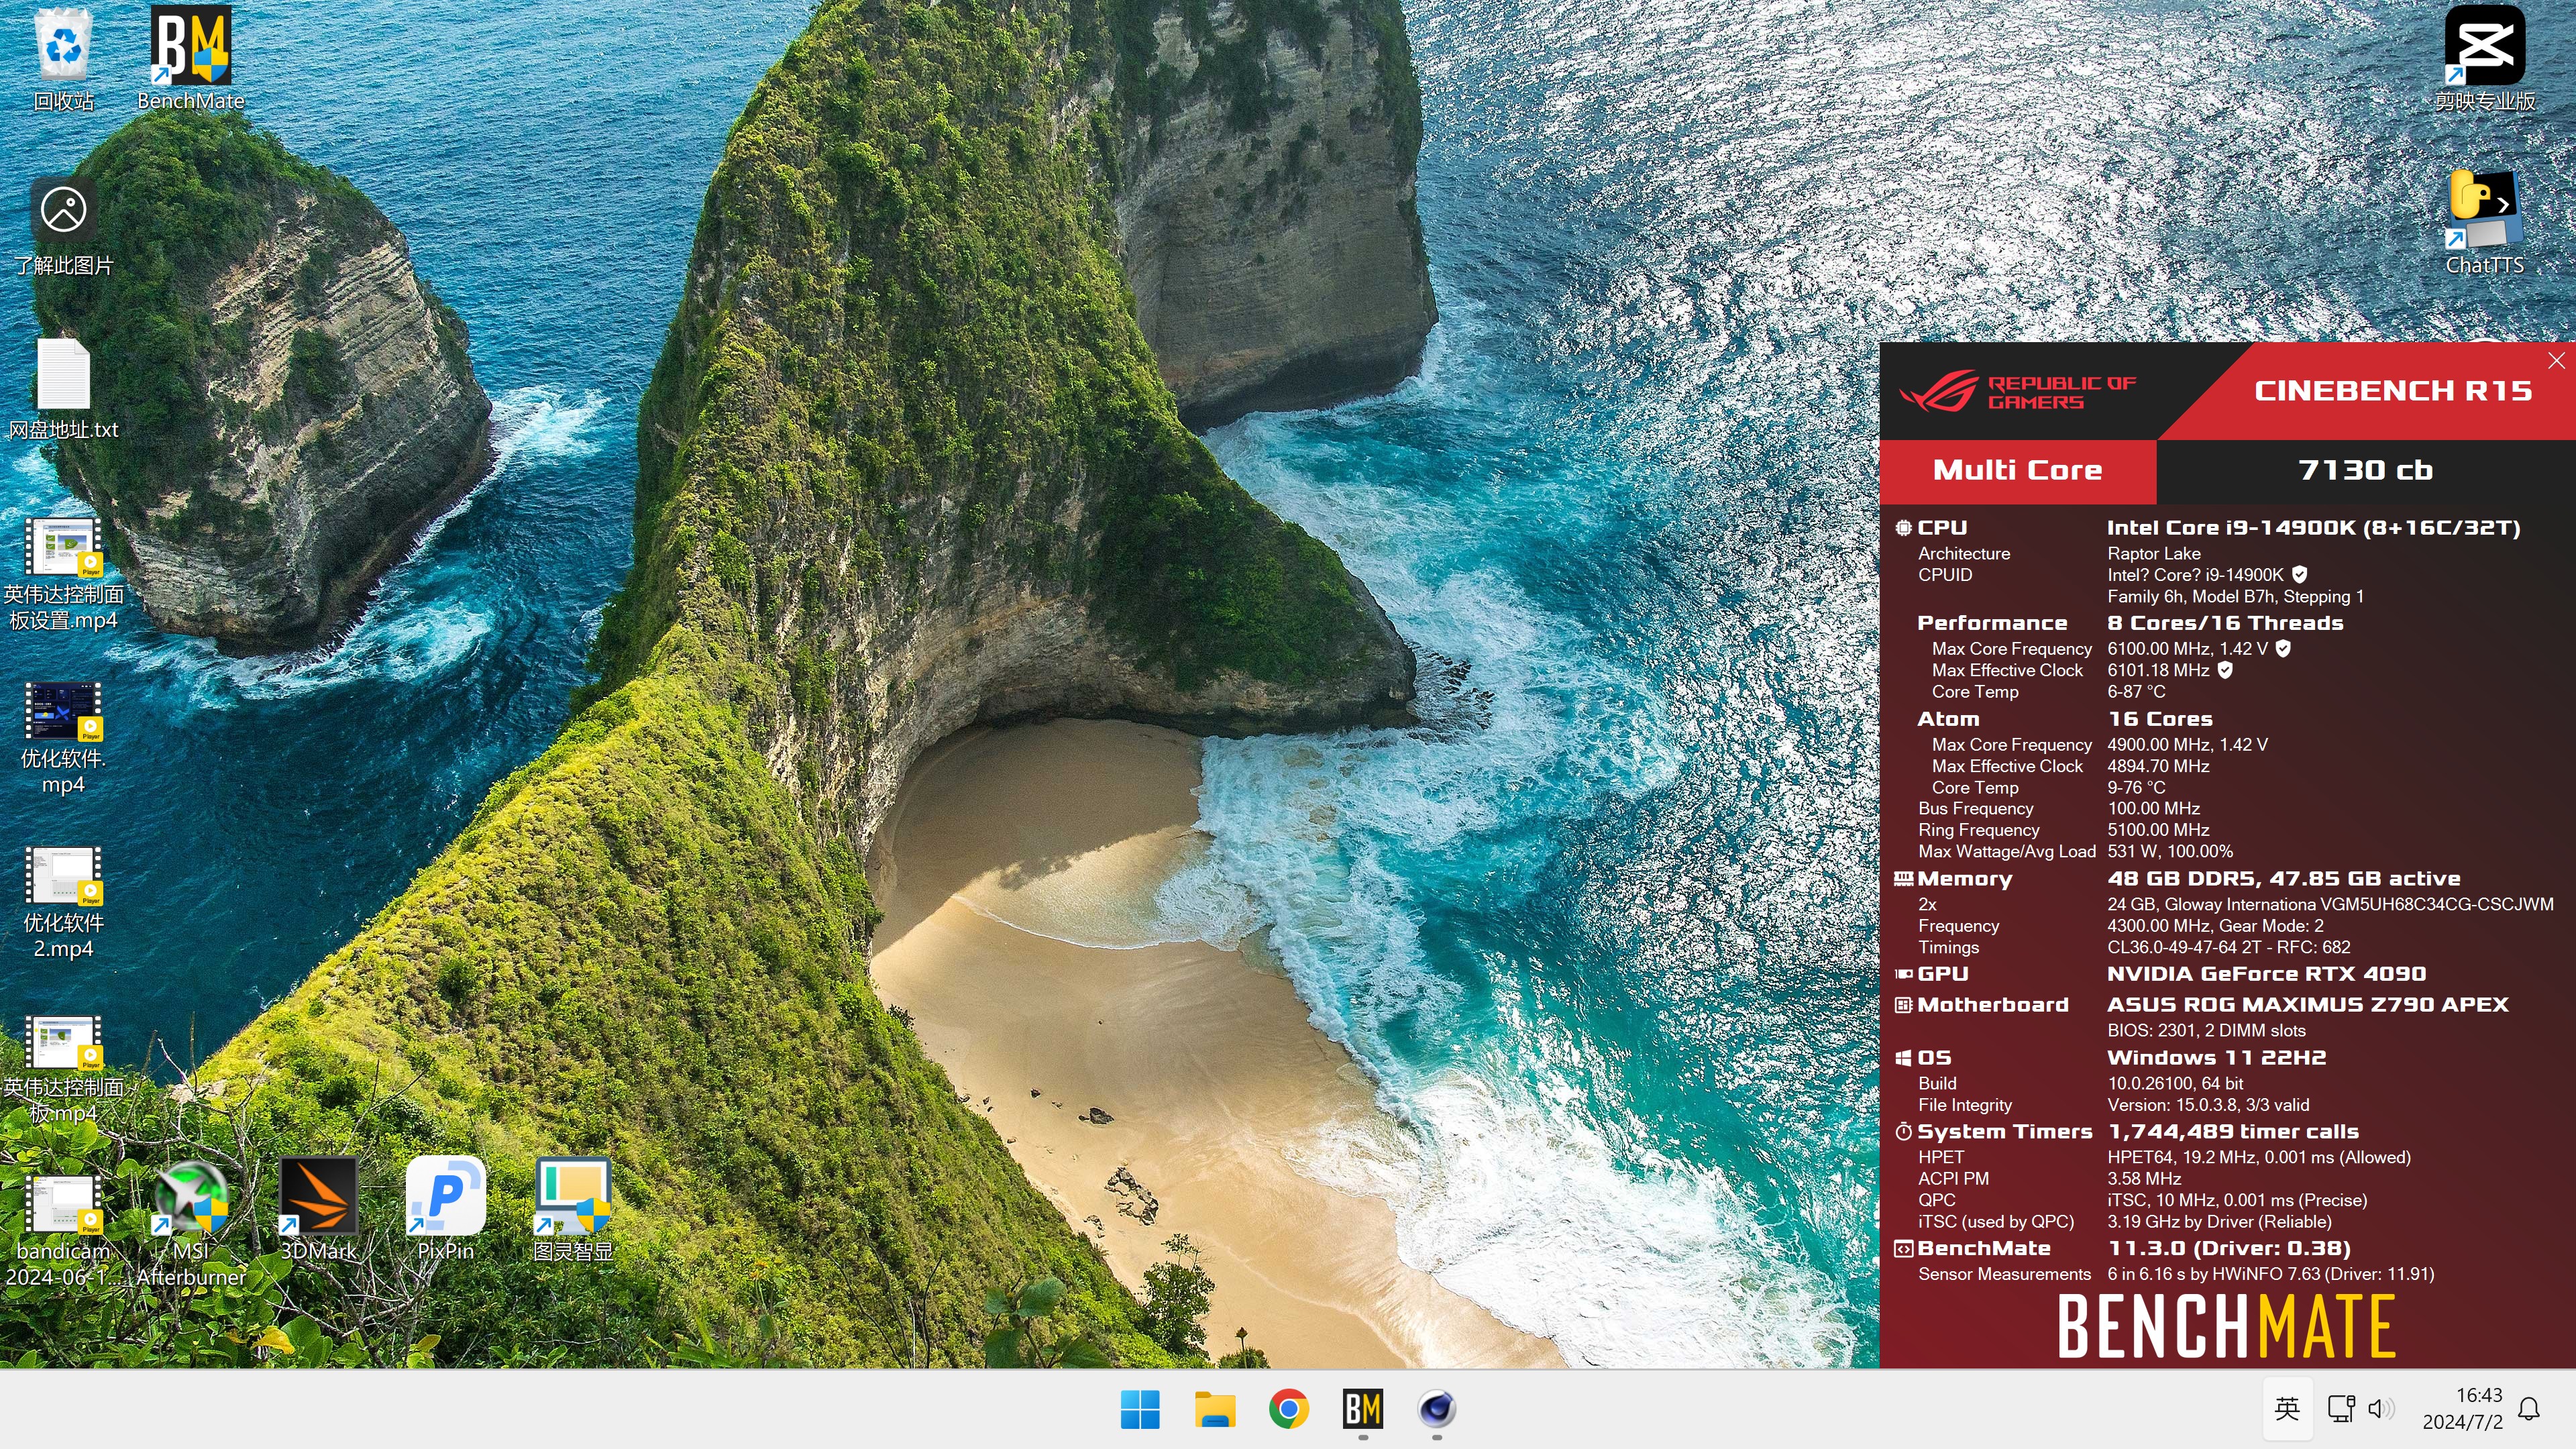2576x1449 pixels.
Task: Launch the BenchMate desktop shortcut
Action: pyautogui.click(x=190, y=58)
